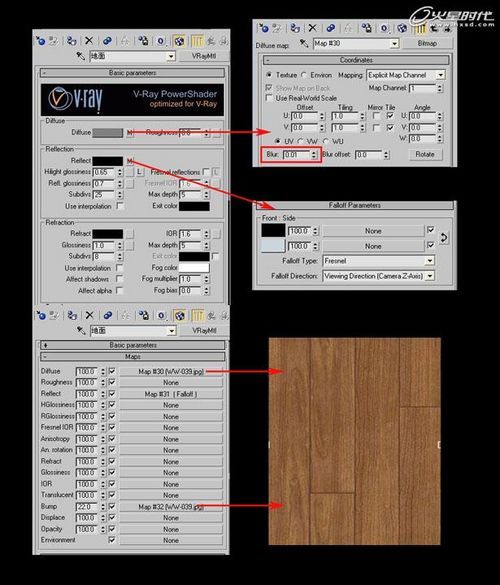
Task: Toggle the Use Real-World Scale checkbox
Action: (269, 98)
